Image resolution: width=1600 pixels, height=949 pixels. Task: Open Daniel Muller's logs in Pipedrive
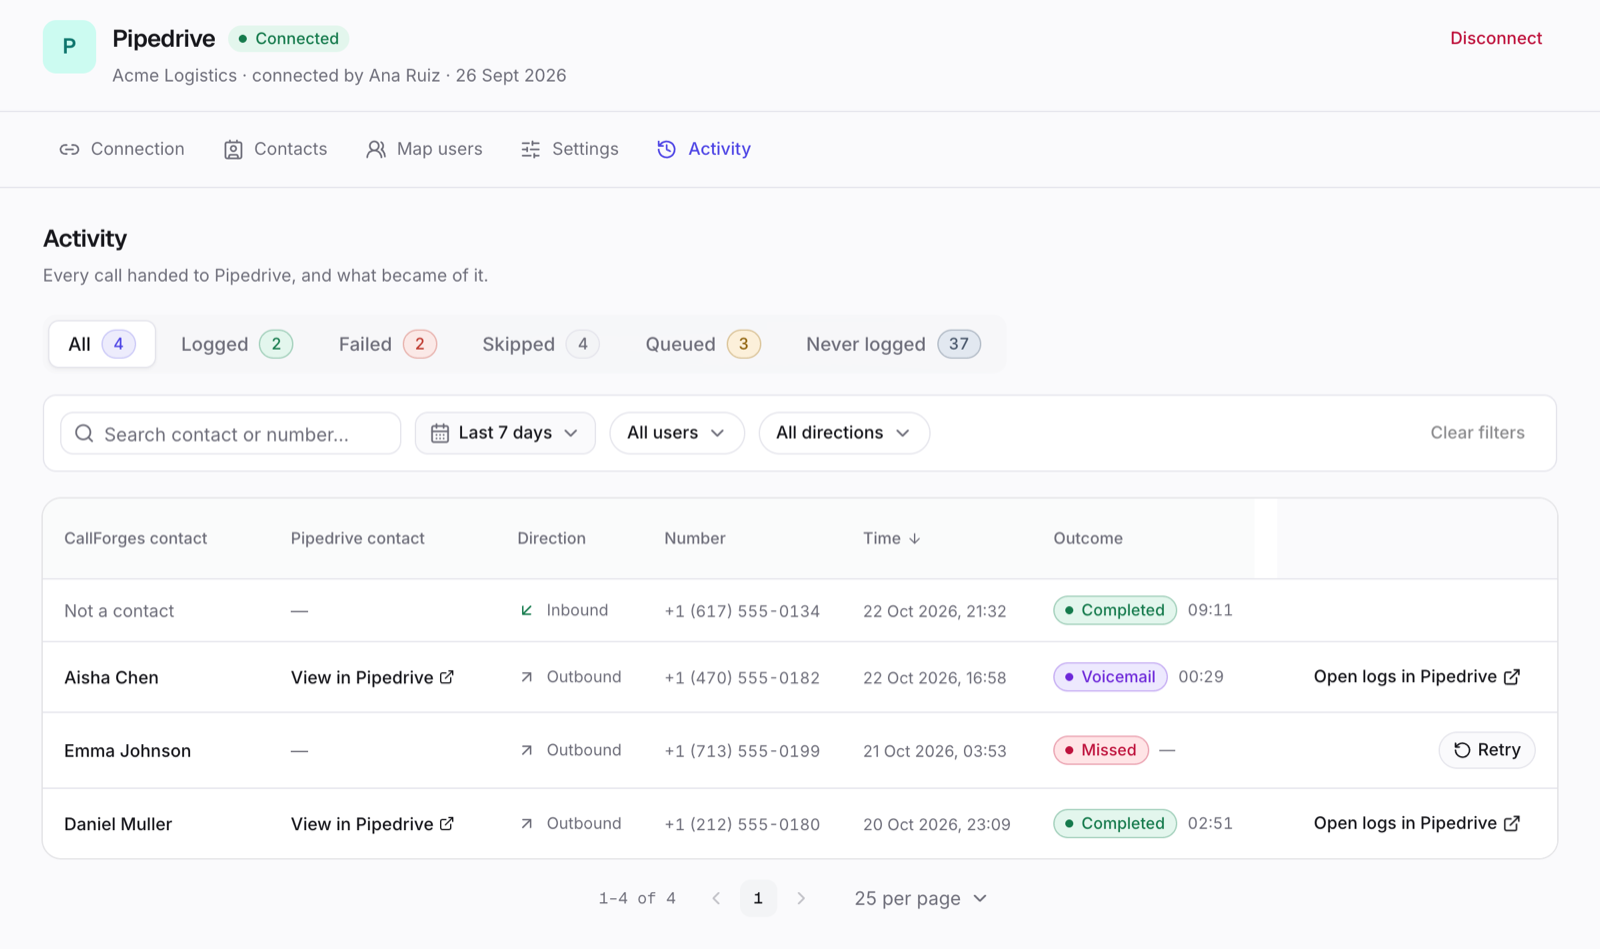1417,823
